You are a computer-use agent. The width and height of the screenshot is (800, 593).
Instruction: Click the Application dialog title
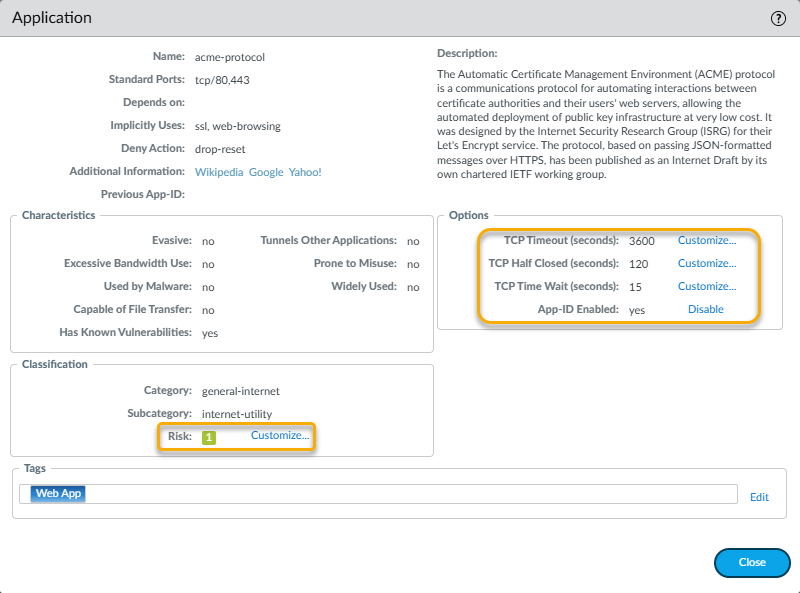pyautogui.click(x=52, y=18)
